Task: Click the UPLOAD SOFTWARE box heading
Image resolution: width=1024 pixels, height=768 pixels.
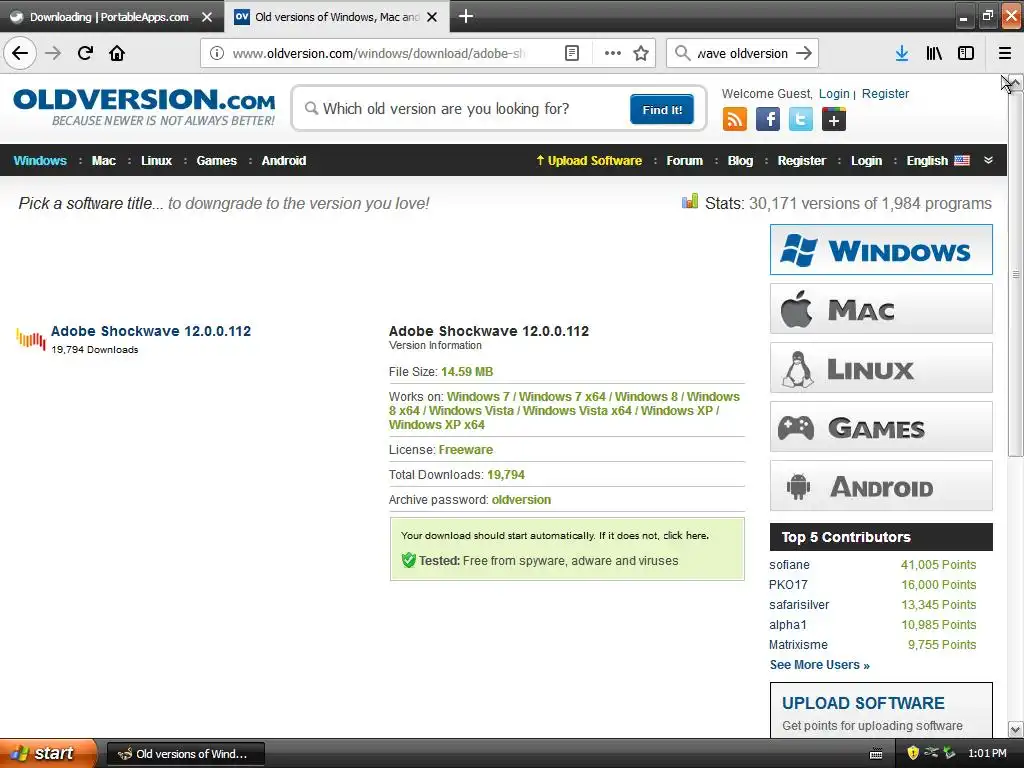Action: pyautogui.click(x=863, y=703)
